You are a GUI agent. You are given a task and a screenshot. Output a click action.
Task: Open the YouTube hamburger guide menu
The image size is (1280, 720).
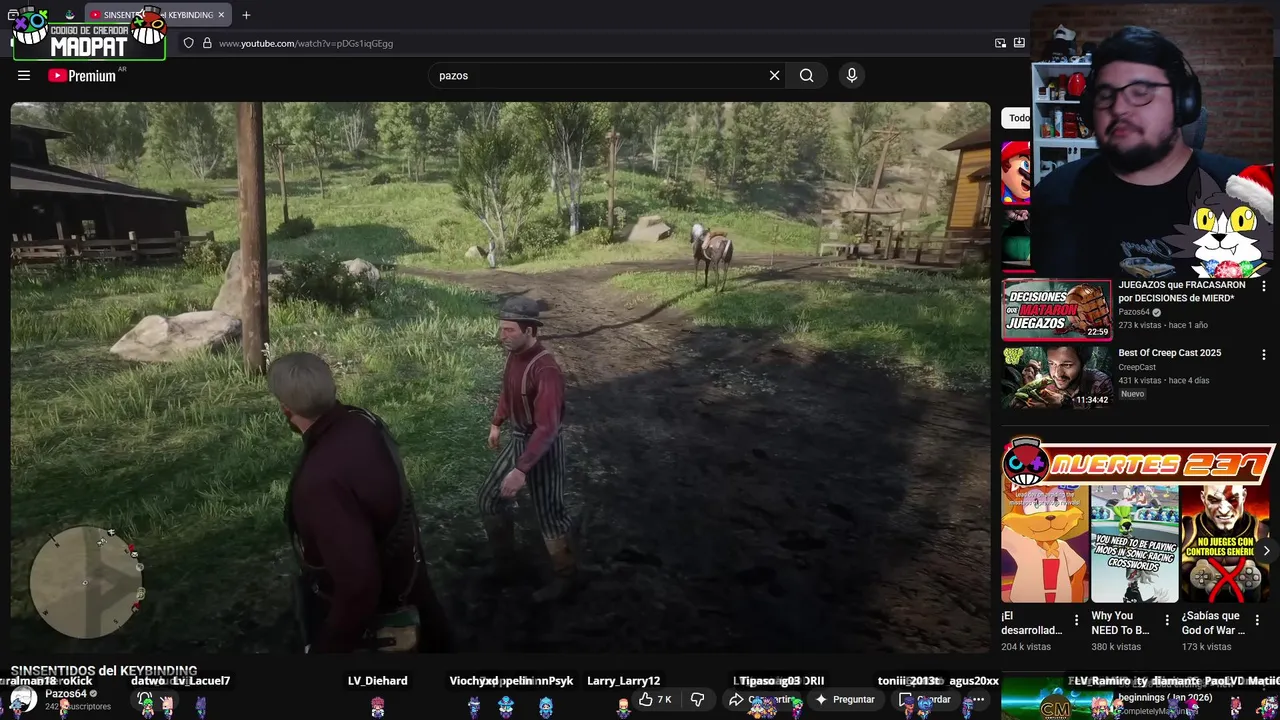(x=24, y=75)
